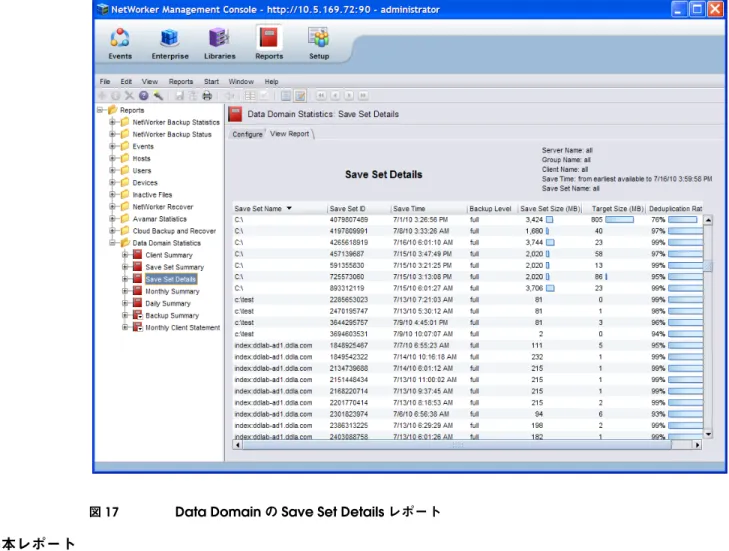The height and width of the screenshot is (551, 729).
Task: Click the table grid view toolbar icon
Action: 250,96
